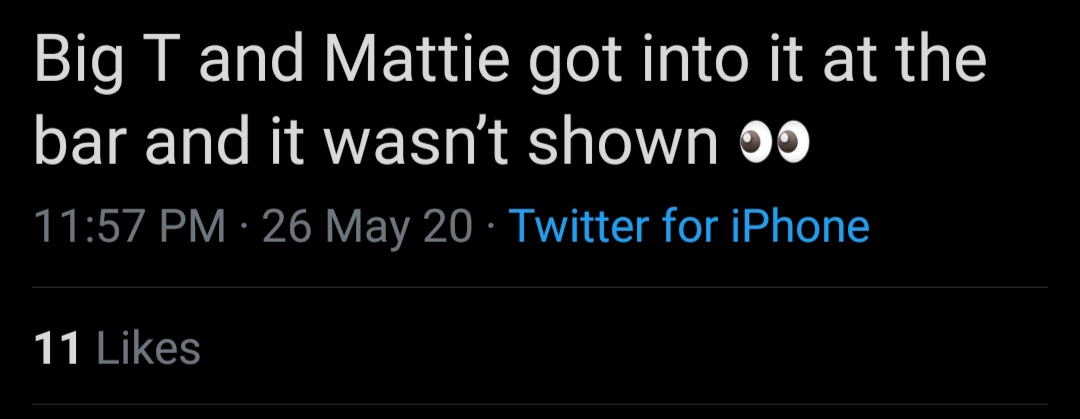
Task: Click the bold 11 like count
Action: 58,347
